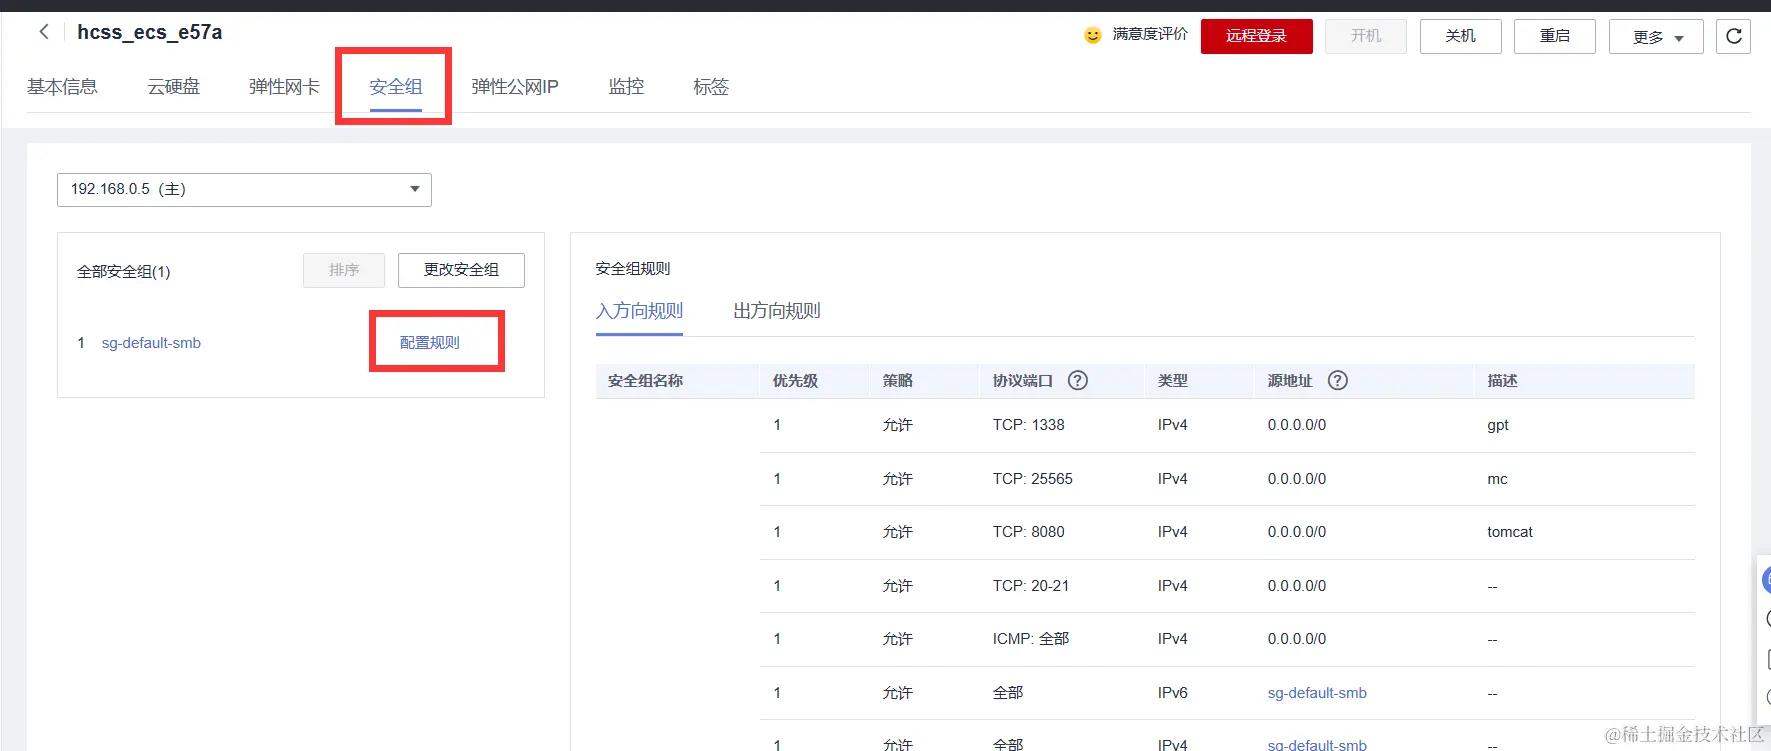Select the ICMP: 全部 protocol cell
This screenshot has width=1771, height=751.
point(1031,639)
